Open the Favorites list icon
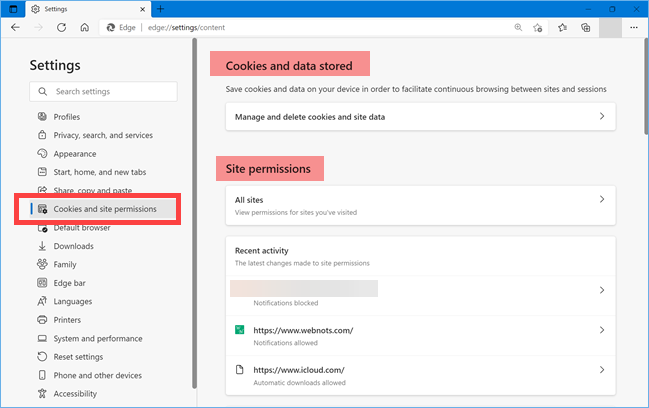Image resolution: width=649 pixels, height=408 pixels. coord(565,28)
